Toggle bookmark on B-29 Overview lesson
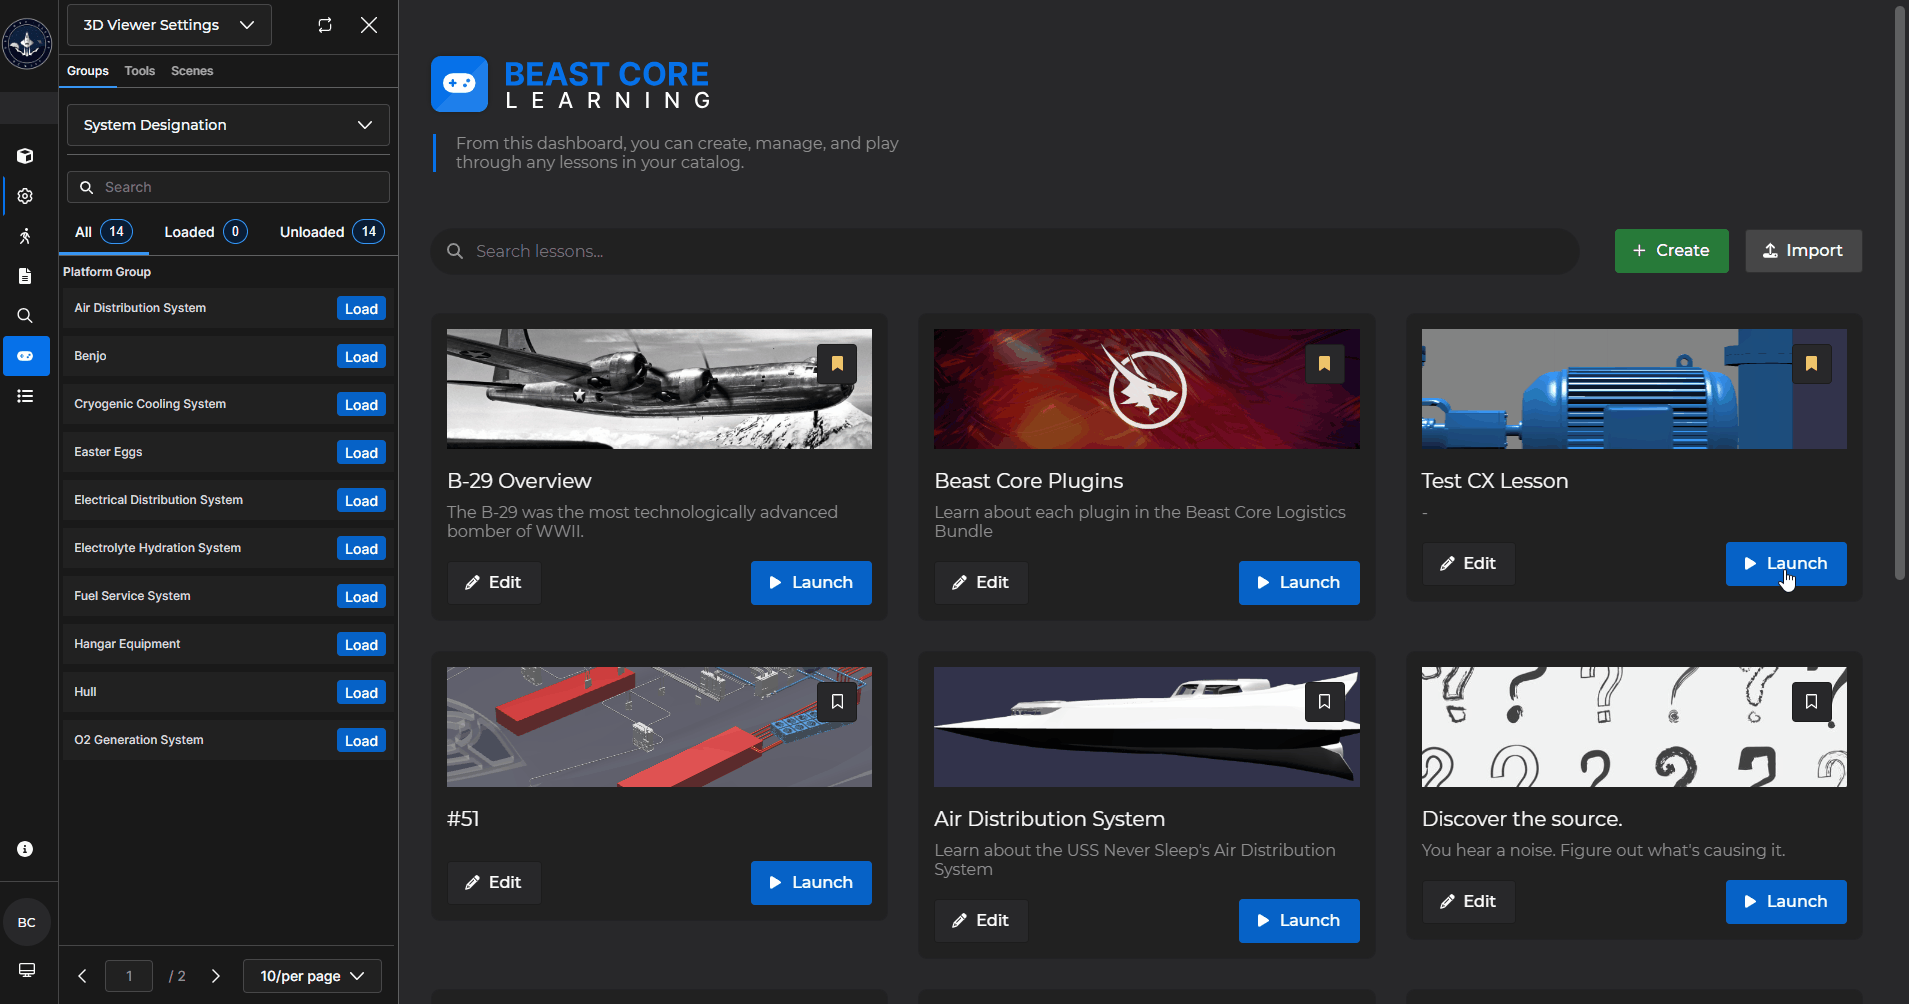This screenshot has width=1909, height=1004. point(837,364)
